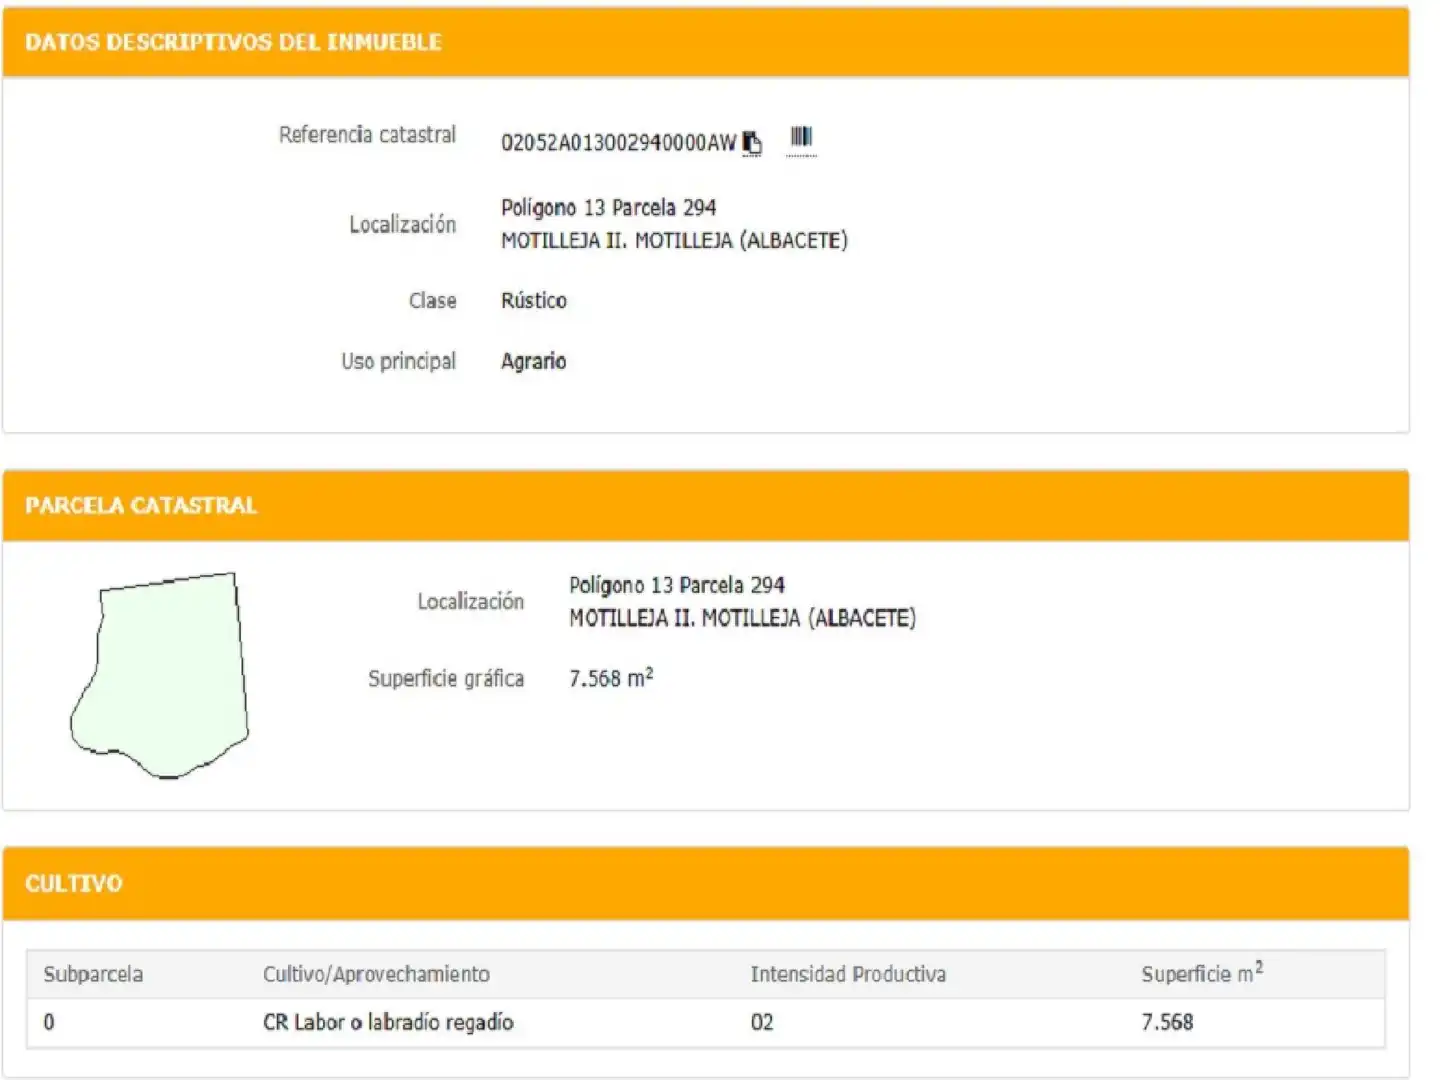Click 'Polígono 13 Parcela 294' in property data

tap(609, 208)
